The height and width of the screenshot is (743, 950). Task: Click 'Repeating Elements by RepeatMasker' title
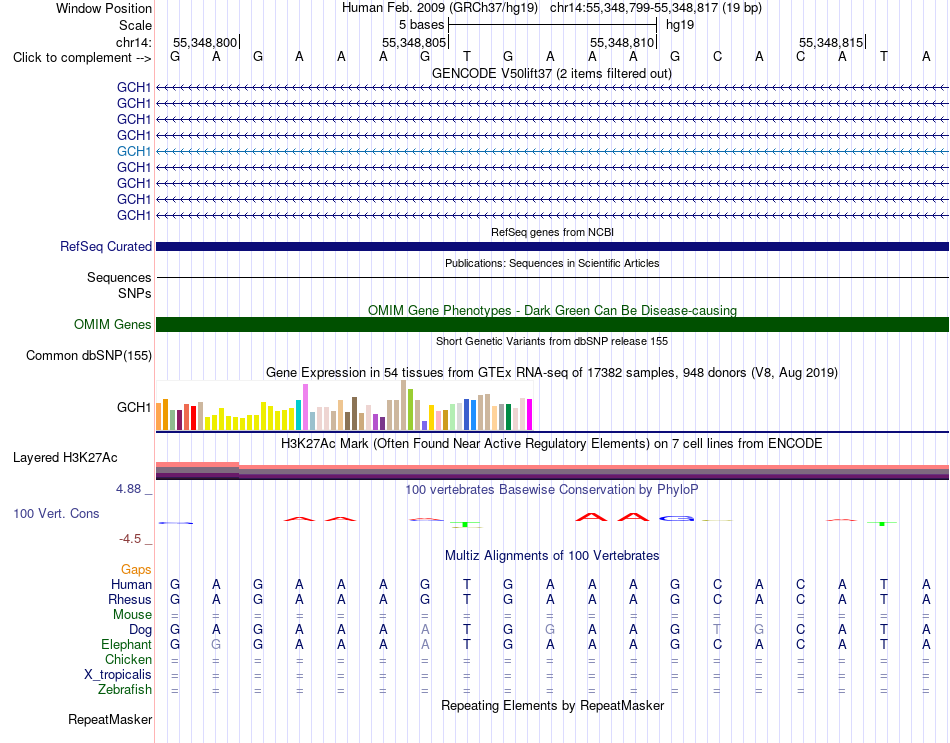tap(552, 705)
